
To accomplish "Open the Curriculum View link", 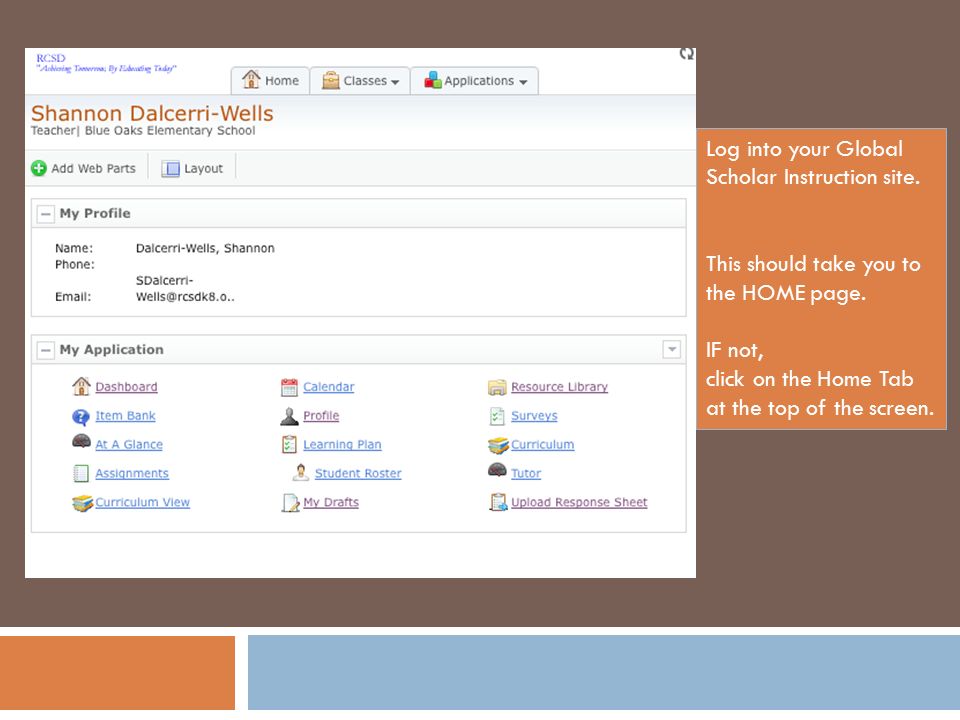I will (x=142, y=502).
